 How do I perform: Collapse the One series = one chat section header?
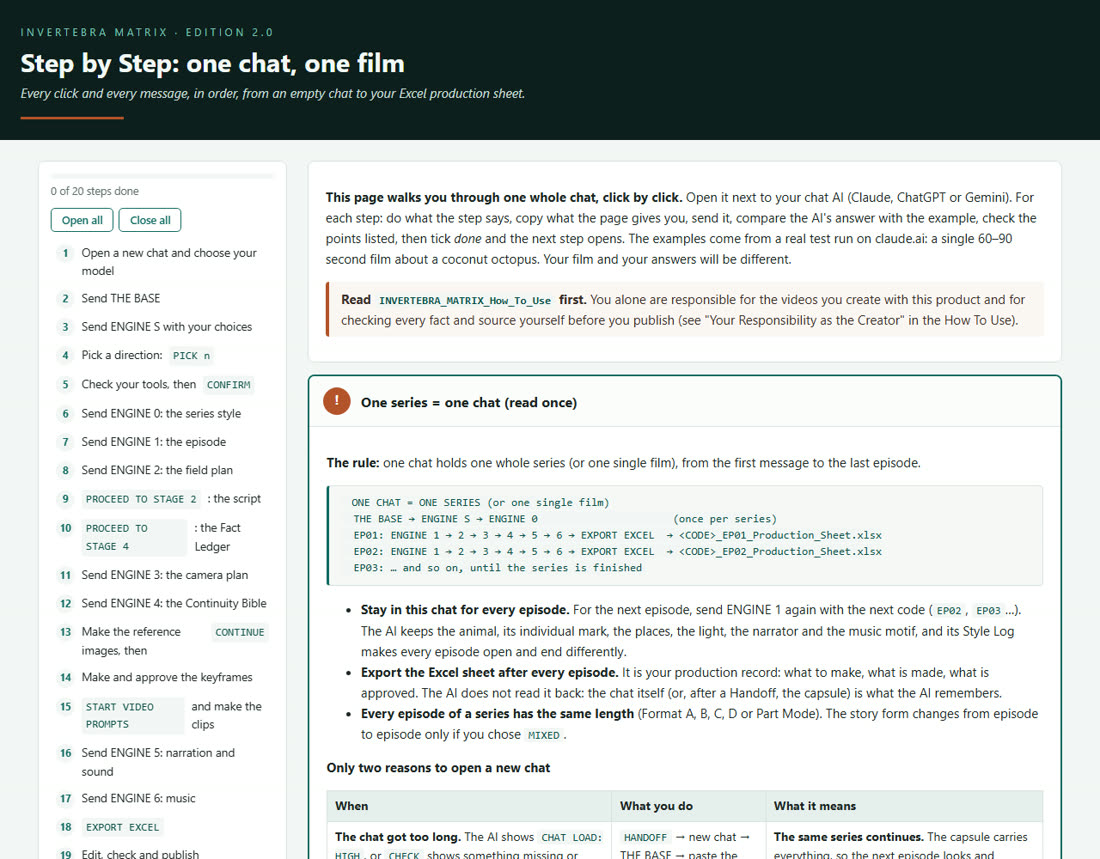(685, 402)
